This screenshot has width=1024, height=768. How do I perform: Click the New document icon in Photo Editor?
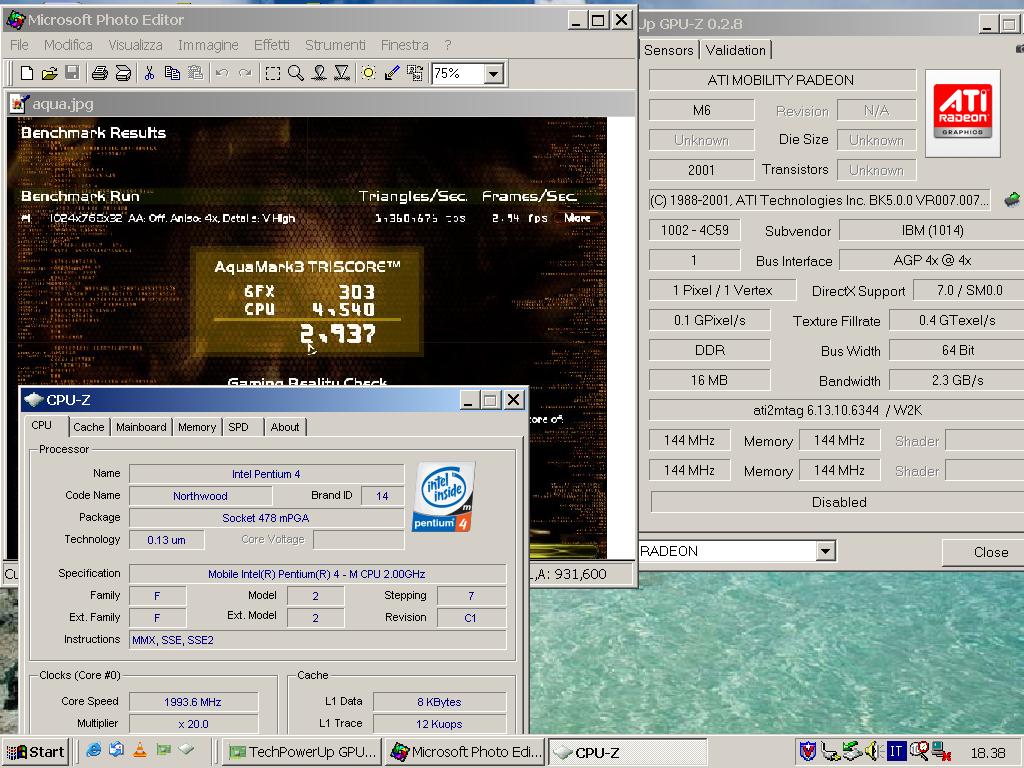(27, 73)
